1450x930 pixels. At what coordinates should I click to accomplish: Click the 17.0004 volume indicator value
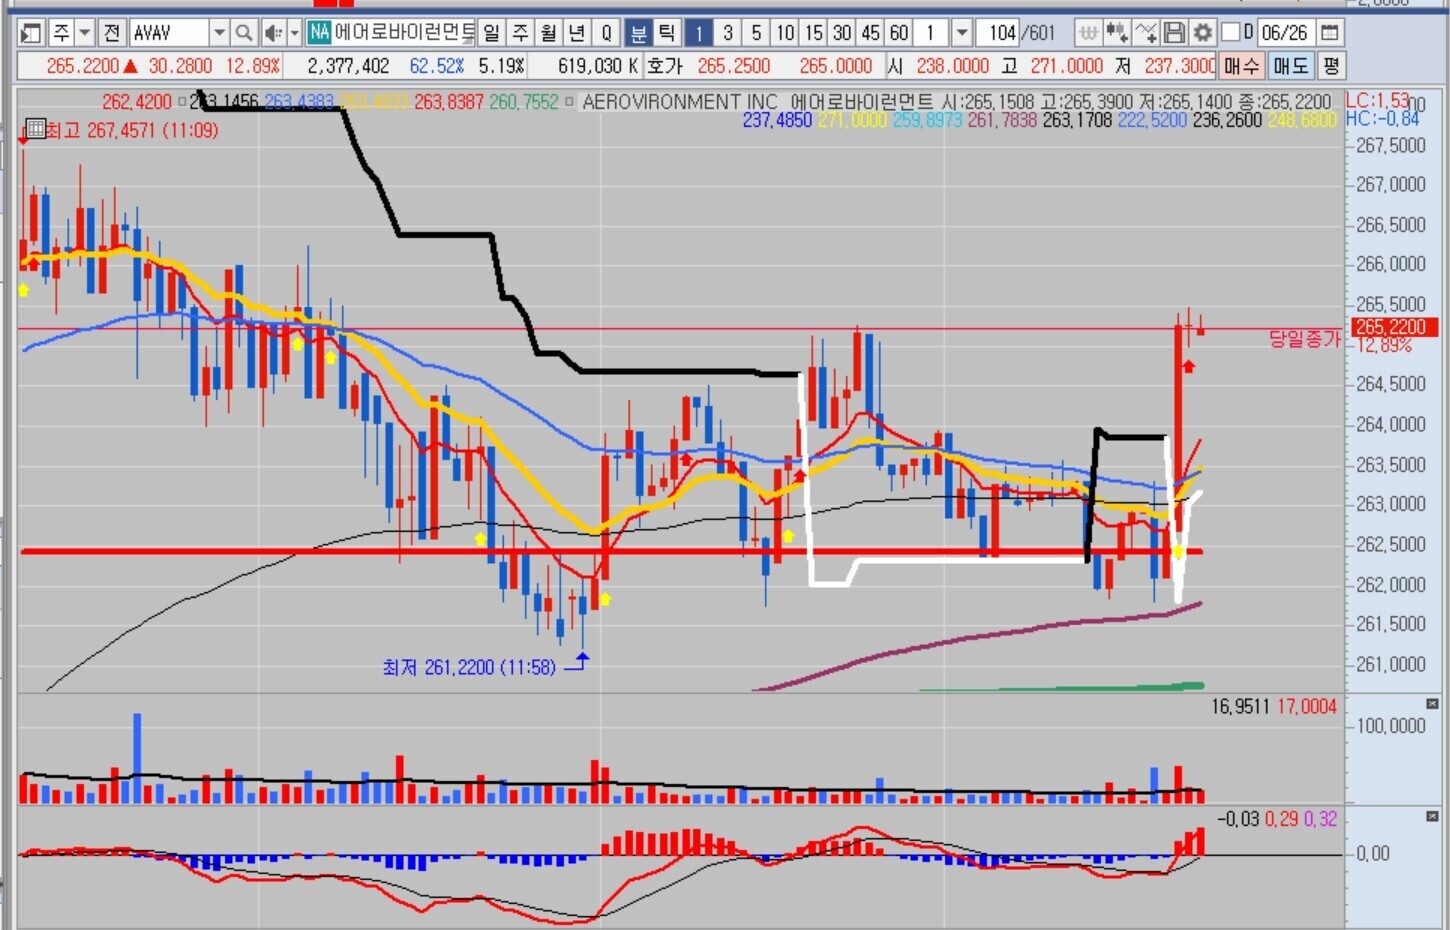pyautogui.click(x=1306, y=706)
